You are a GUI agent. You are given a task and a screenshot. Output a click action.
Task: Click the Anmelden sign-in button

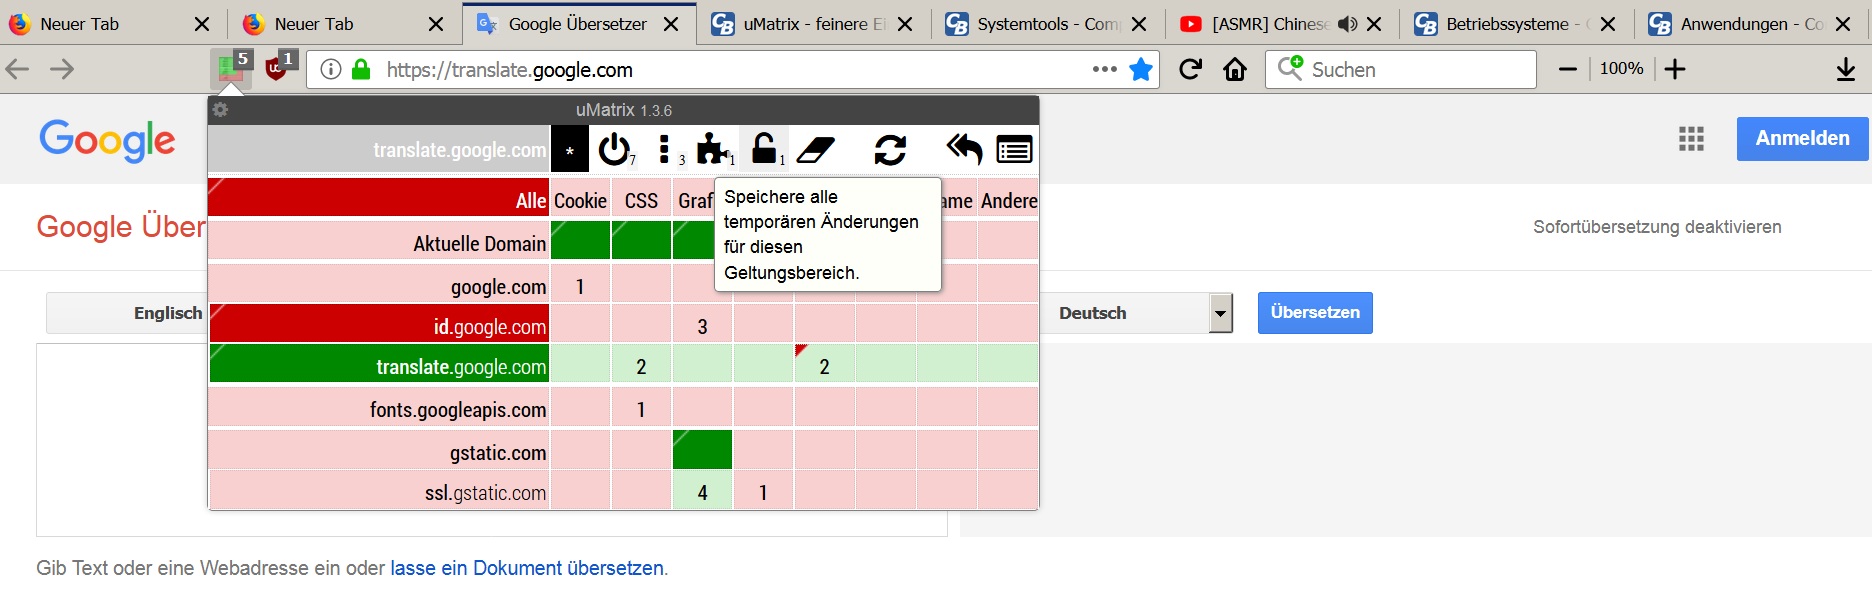tap(1802, 138)
